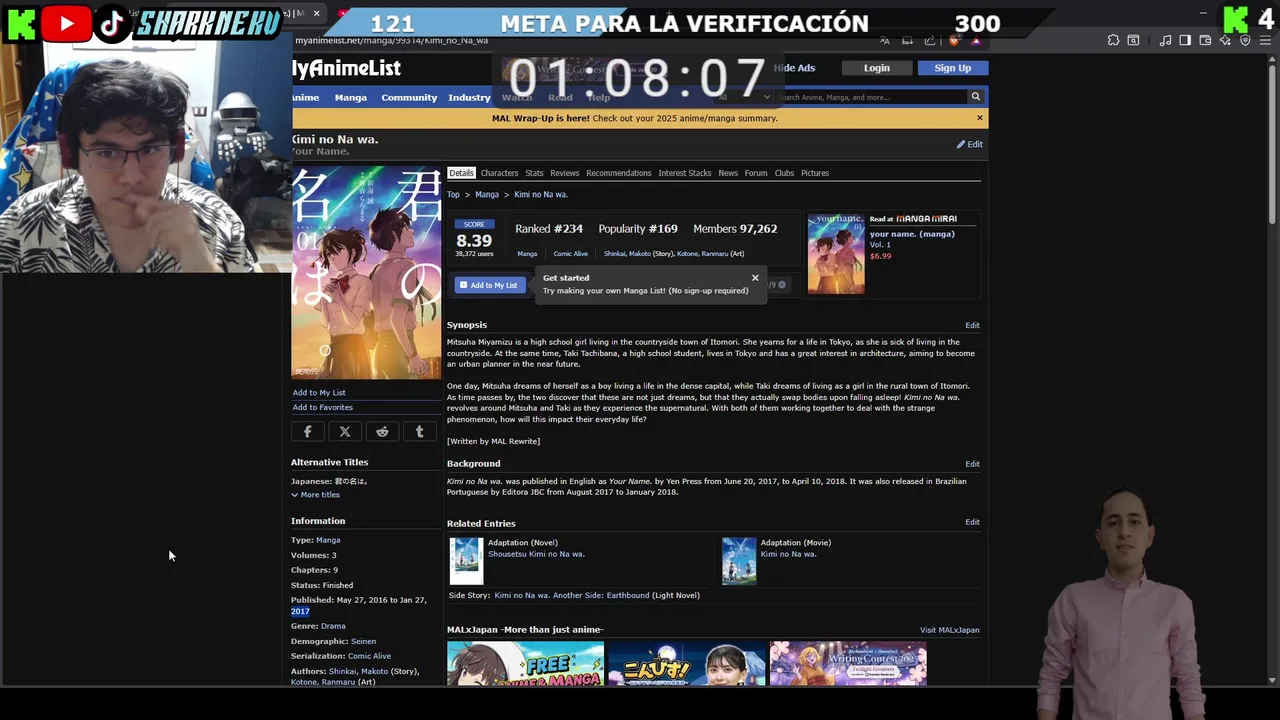Click Comic Alive serialization link in Information
The image size is (1280, 720).
369,656
